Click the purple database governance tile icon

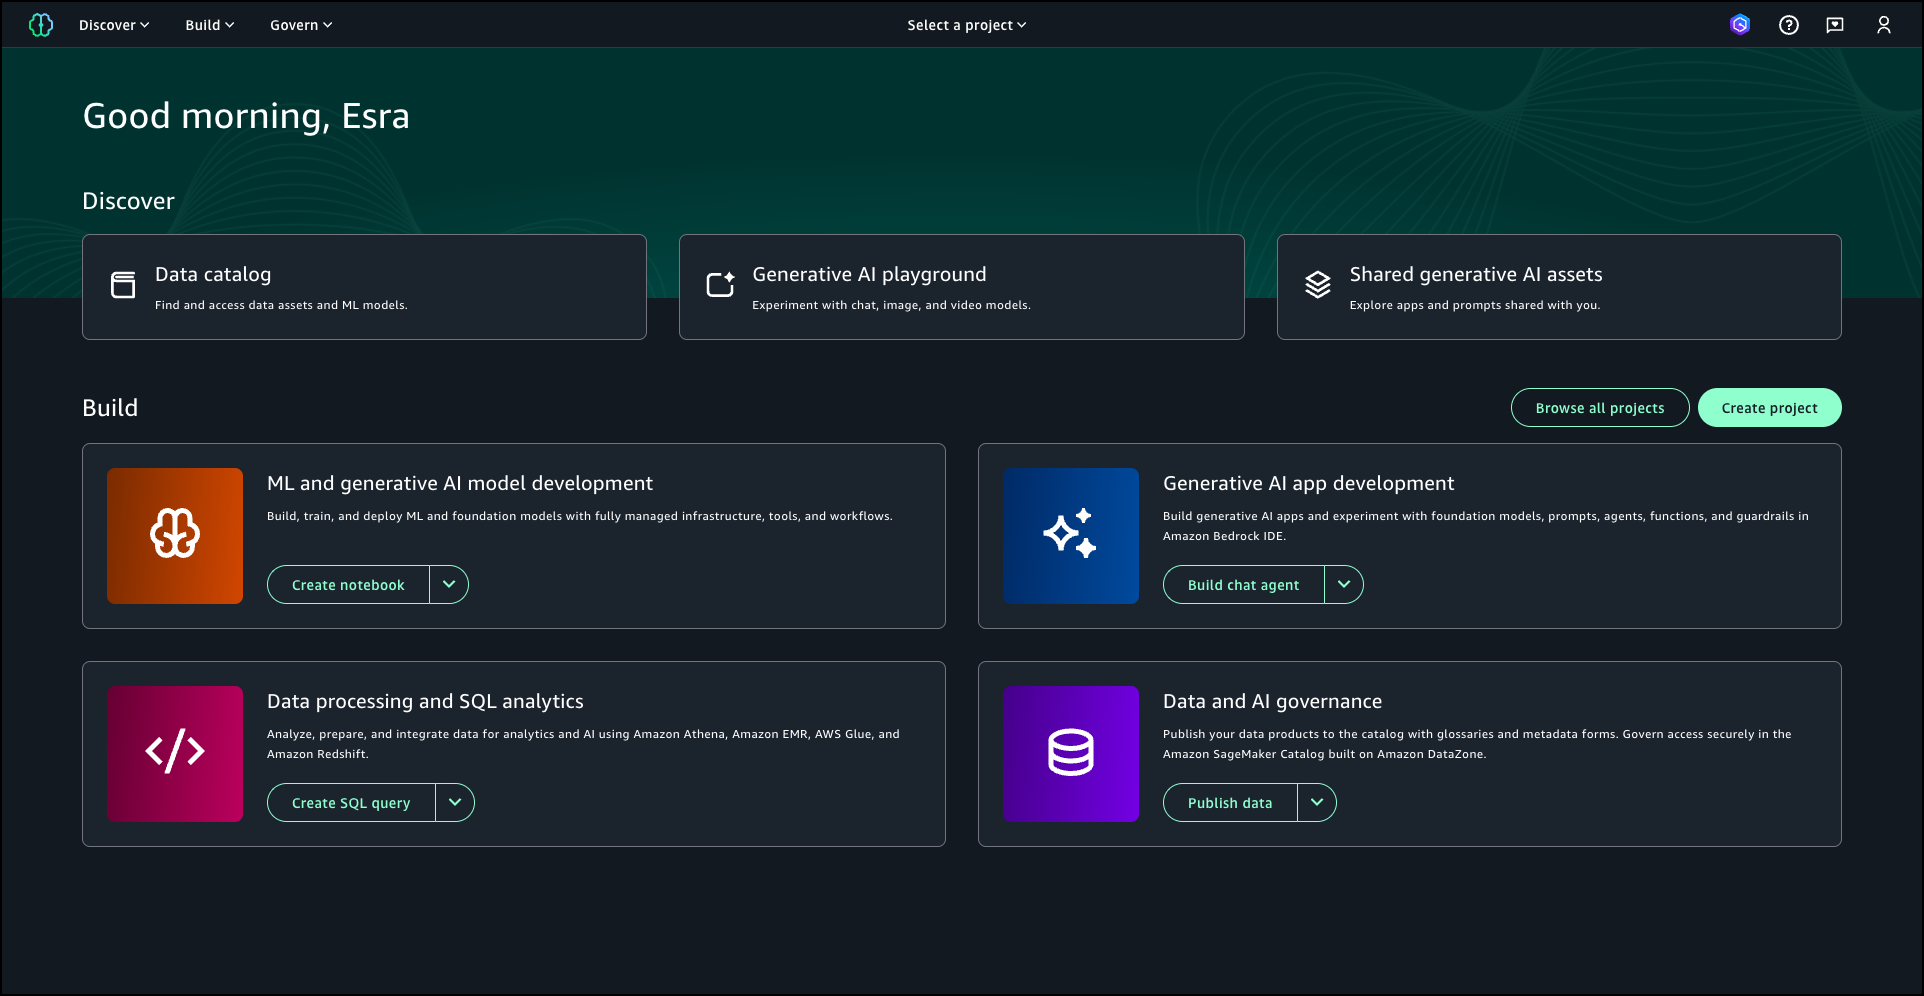click(x=1071, y=754)
